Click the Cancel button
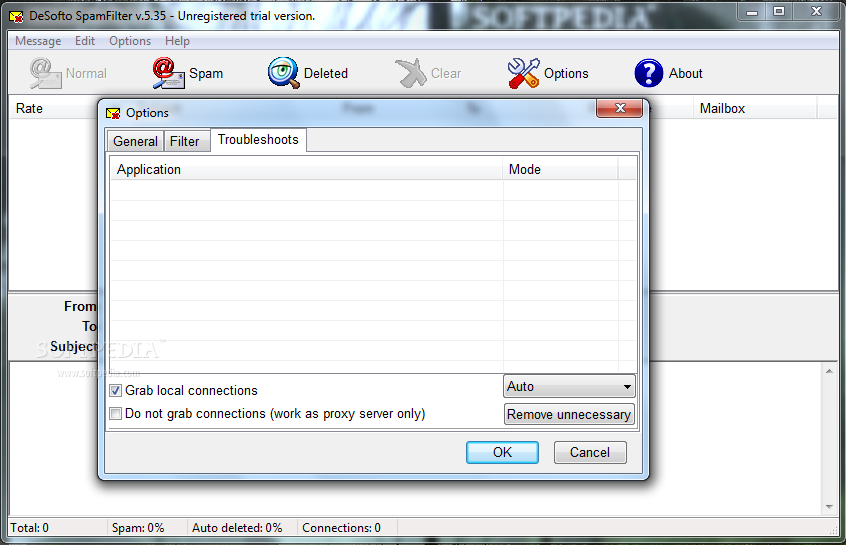The height and width of the screenshot is (545, 846). click(x=590, y=452)
